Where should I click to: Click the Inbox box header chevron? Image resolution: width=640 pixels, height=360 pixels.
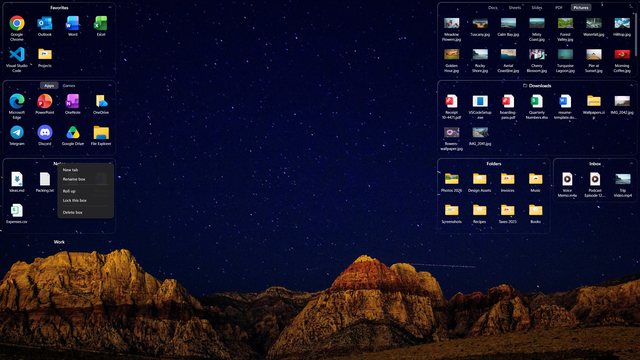pos(631,164)
